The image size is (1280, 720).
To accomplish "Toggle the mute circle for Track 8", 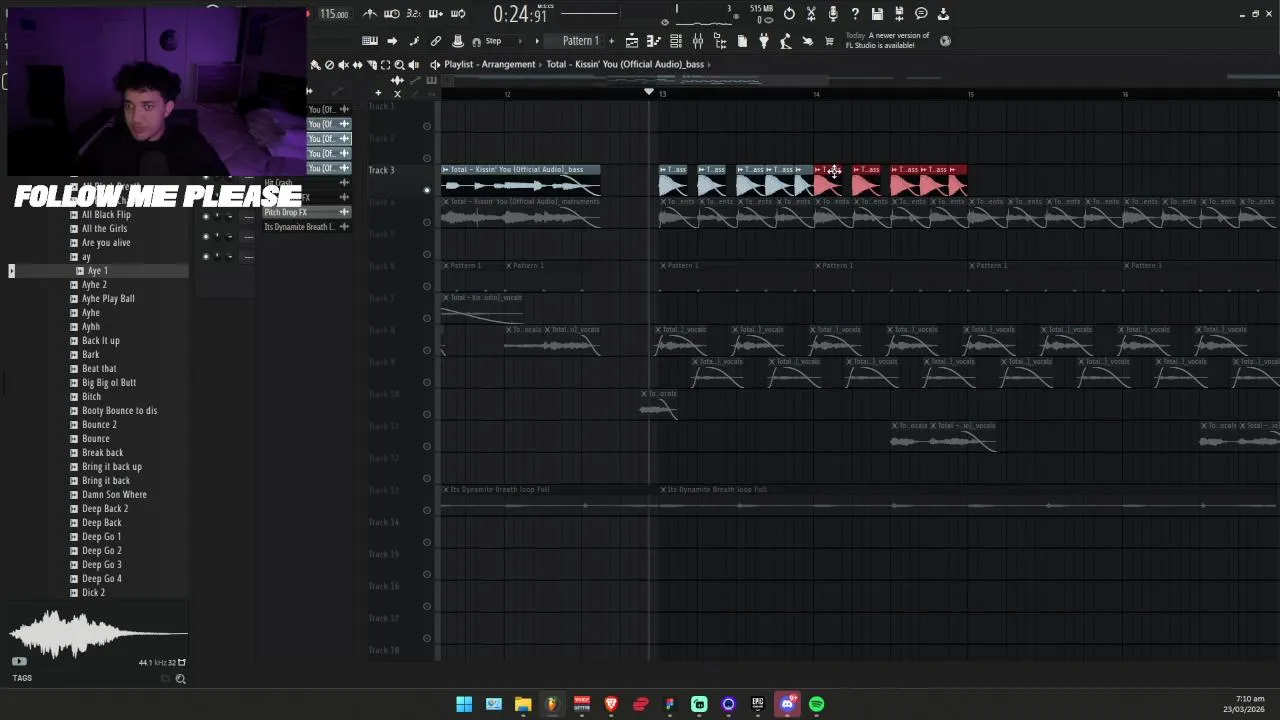I will pyautogui.click(x=427, y=350).
